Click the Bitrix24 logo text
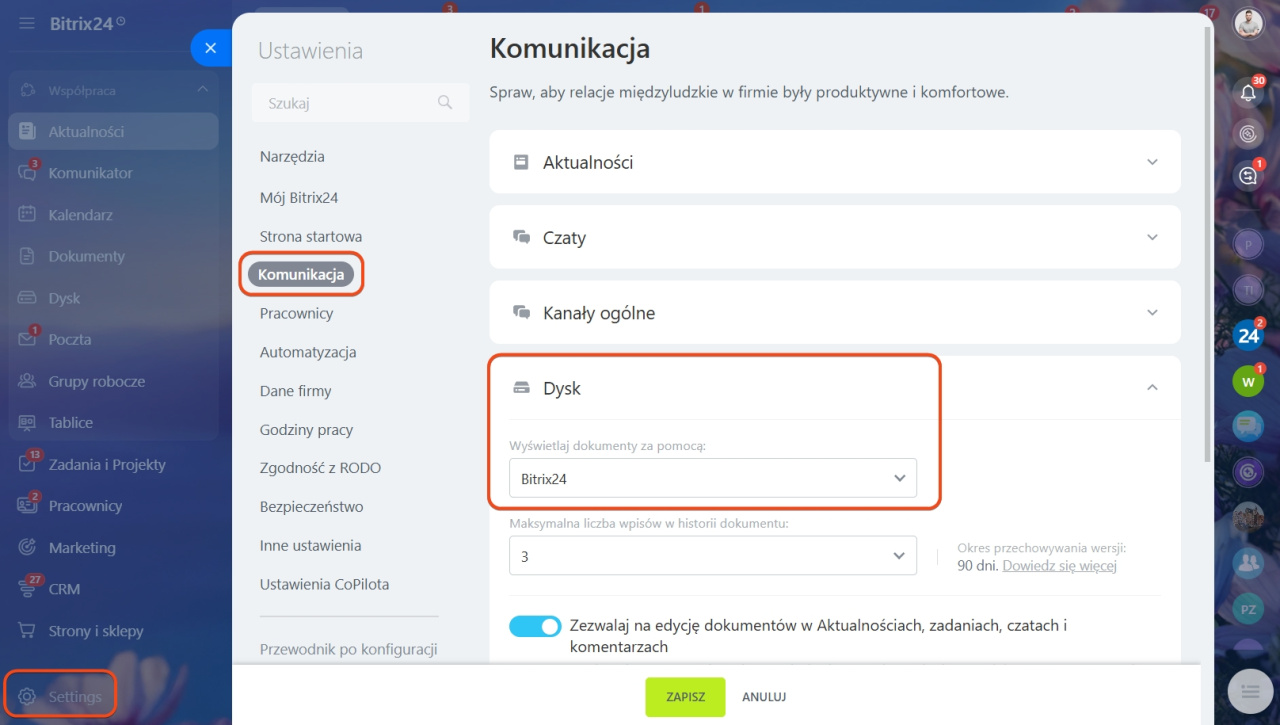Screen dimensions: 1280x725 [82, 23]
